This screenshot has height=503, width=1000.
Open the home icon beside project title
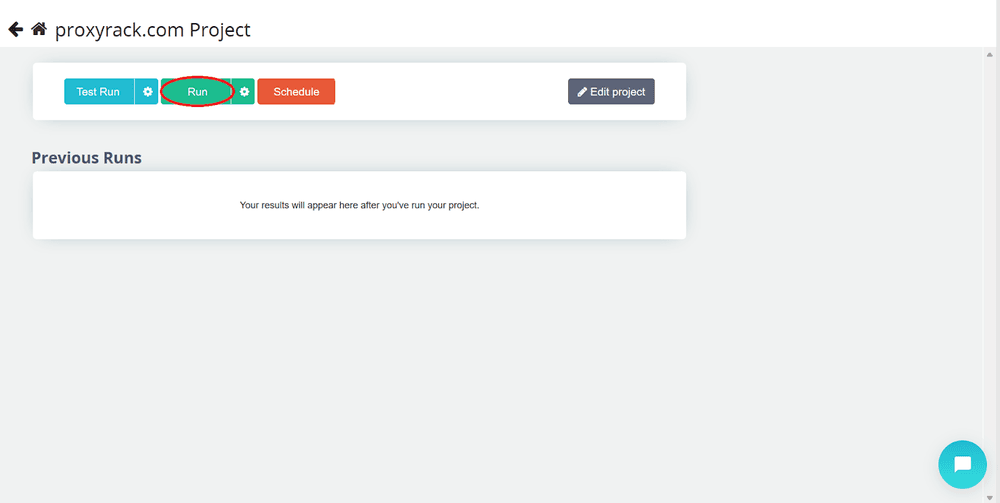point(39,29)
